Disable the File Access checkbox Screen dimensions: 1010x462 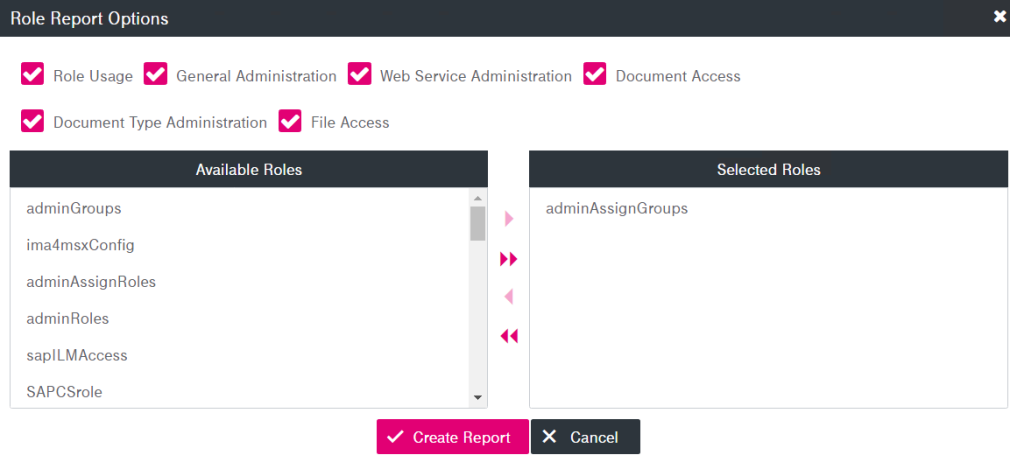[x=291, y=121]
